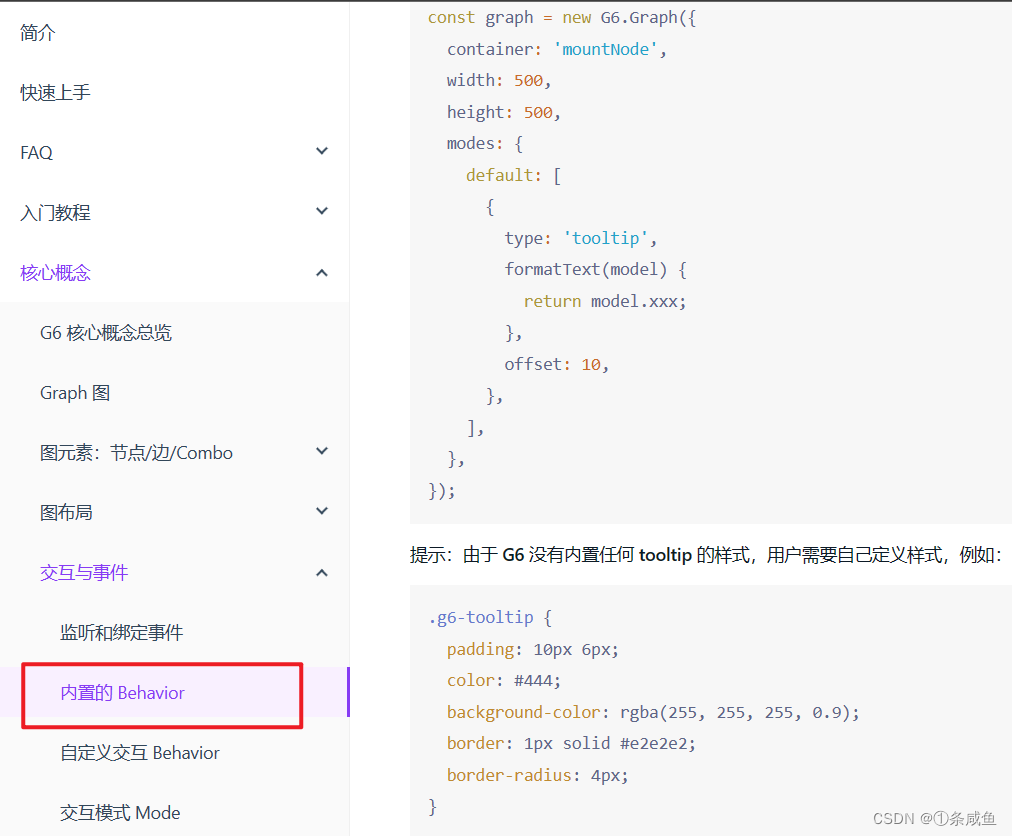Select the 图布局 submenu label

pyautogui.click(x=66, y=513)
